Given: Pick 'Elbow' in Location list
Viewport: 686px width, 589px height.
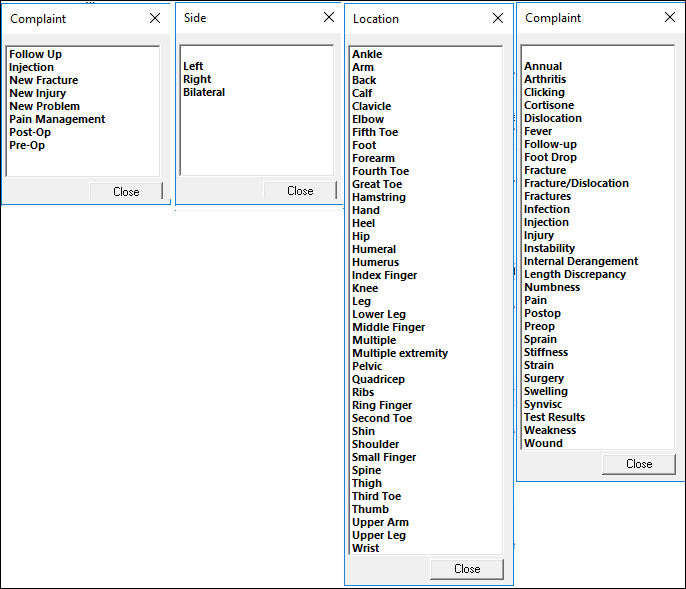Looking at the screenshot, I should [368, 119].
